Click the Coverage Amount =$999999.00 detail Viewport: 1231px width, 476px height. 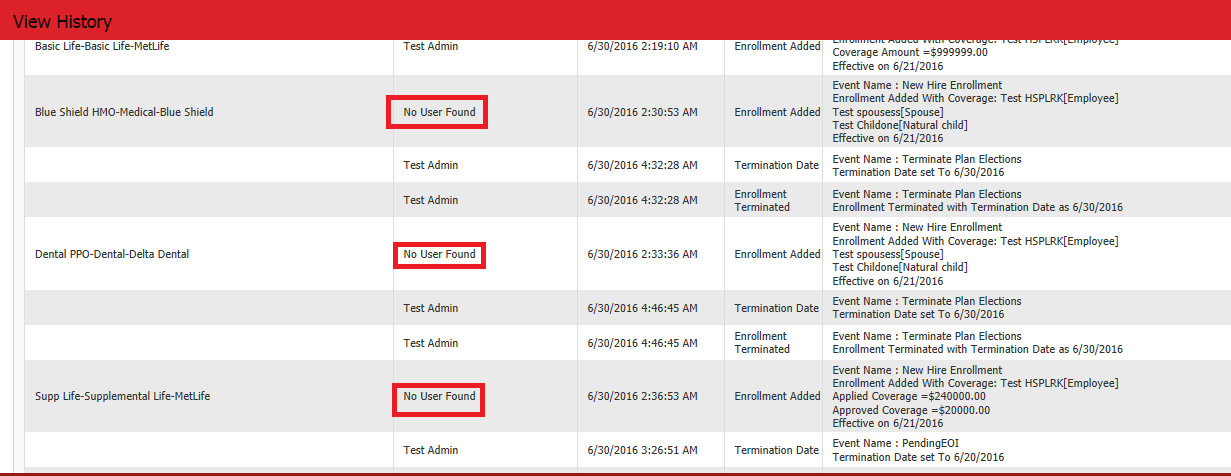[910, 52]
